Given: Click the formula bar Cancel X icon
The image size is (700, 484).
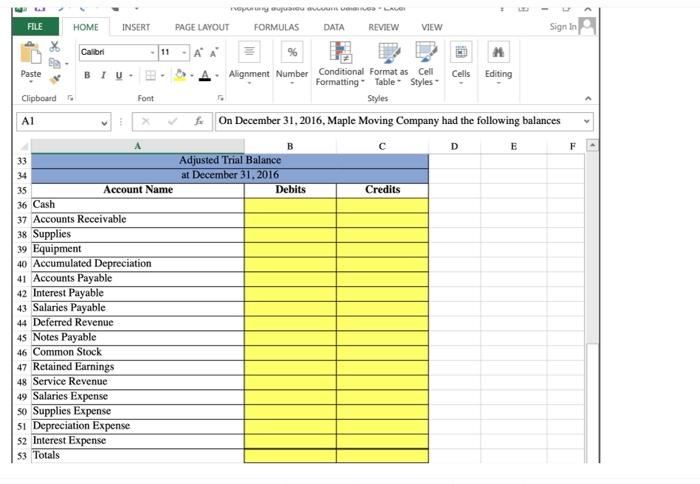Looking at the screenshot, I should pyautogui.click(x=146, y=121).
